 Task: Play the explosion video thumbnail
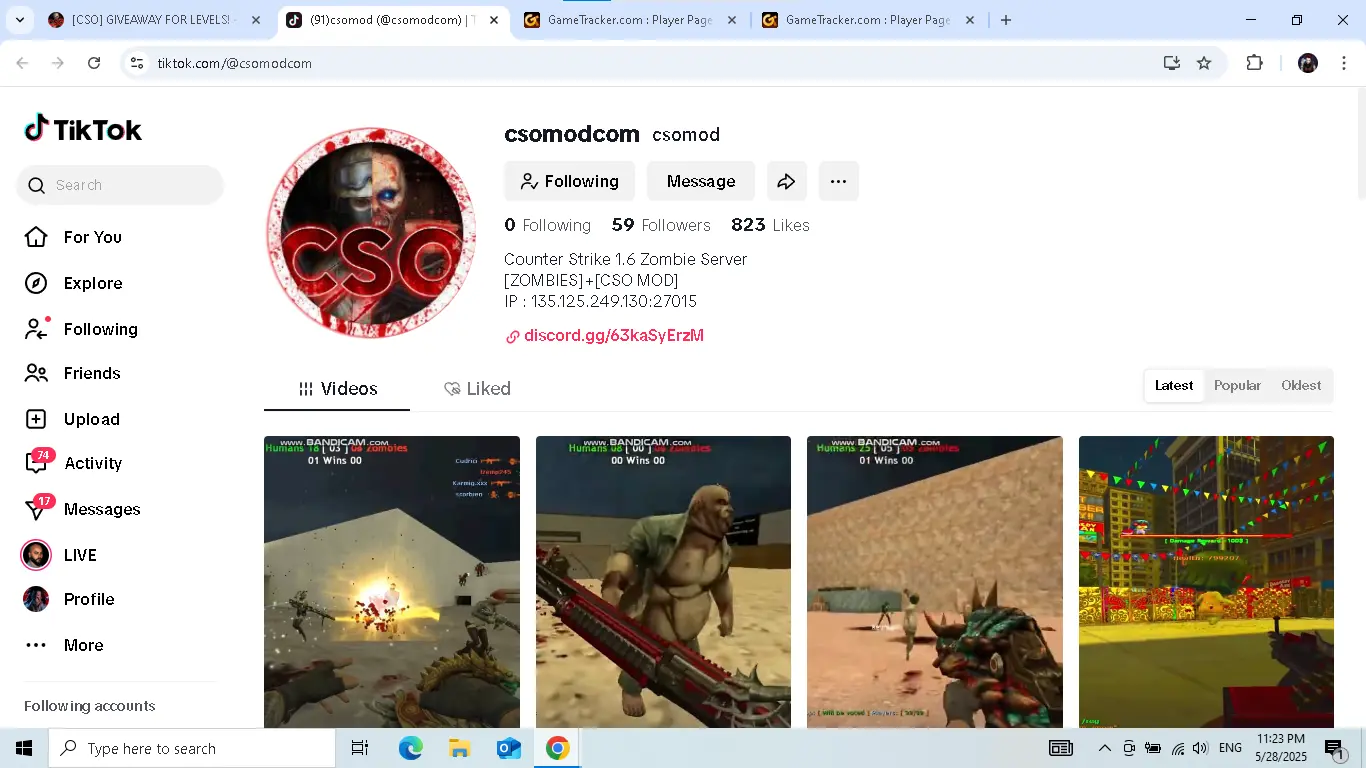(392, 582)
